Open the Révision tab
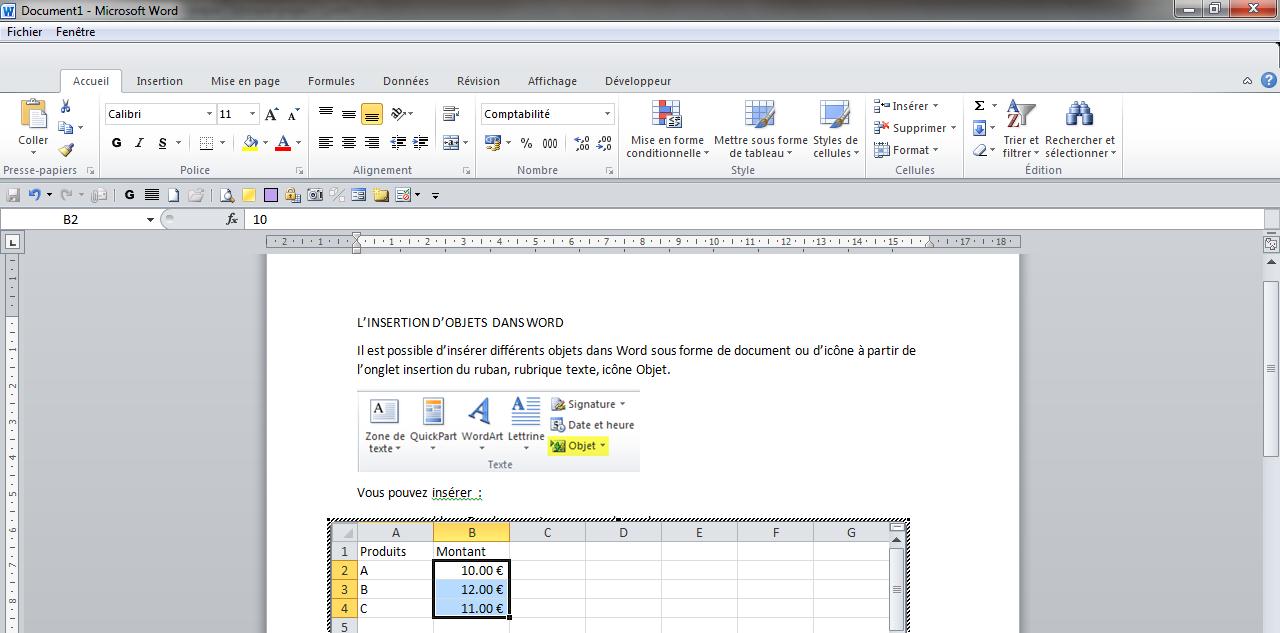 tap(478, 81)
